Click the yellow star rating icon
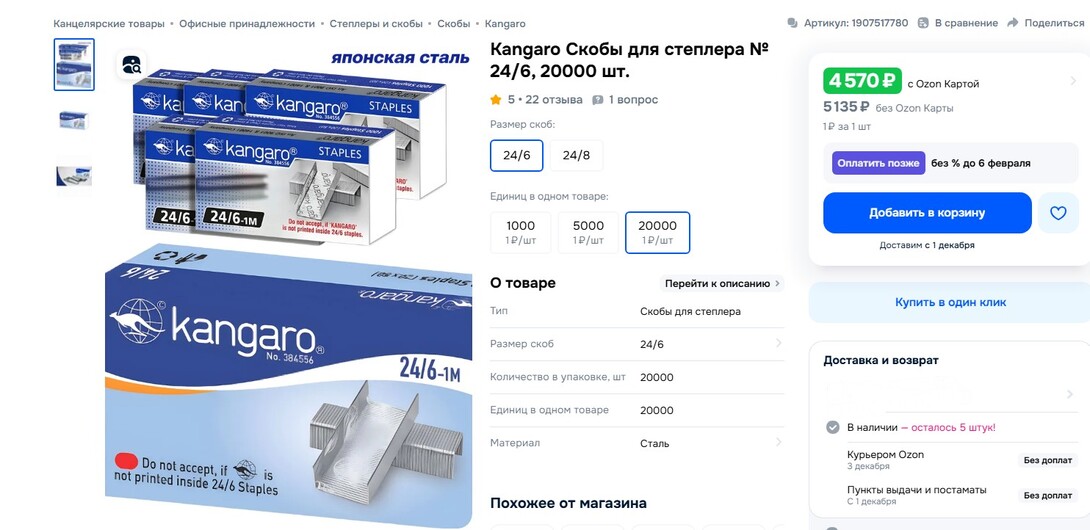Viewport: 1090px width, 530px height. pyautogui.click(x=496, y=99)
